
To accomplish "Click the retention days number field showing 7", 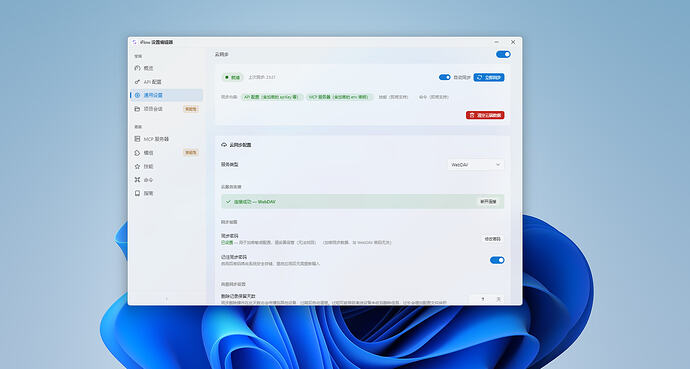I will [483, 299].
